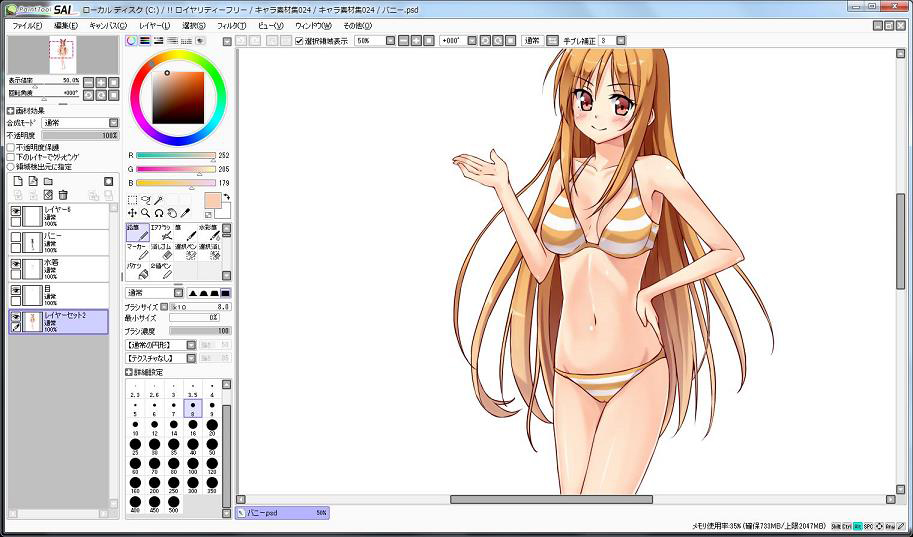Activate the rectangular selection tool
The image size is (913, 537).
[132, 200]
